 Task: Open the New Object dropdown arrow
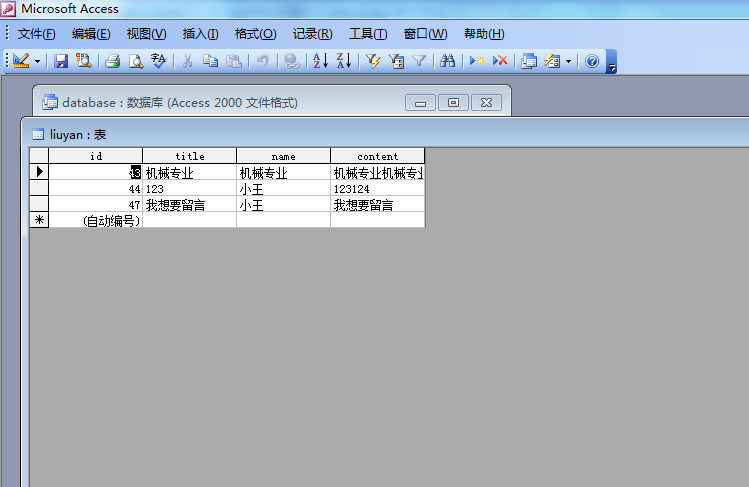click(x=568, y=61)
